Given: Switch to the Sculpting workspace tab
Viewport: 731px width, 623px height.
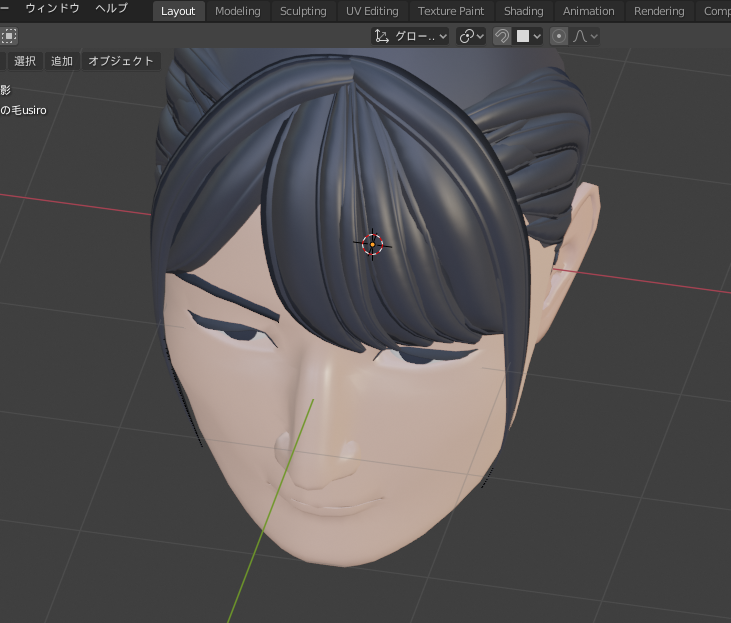Looking at the screenshot, I should [x=303, y=11].
